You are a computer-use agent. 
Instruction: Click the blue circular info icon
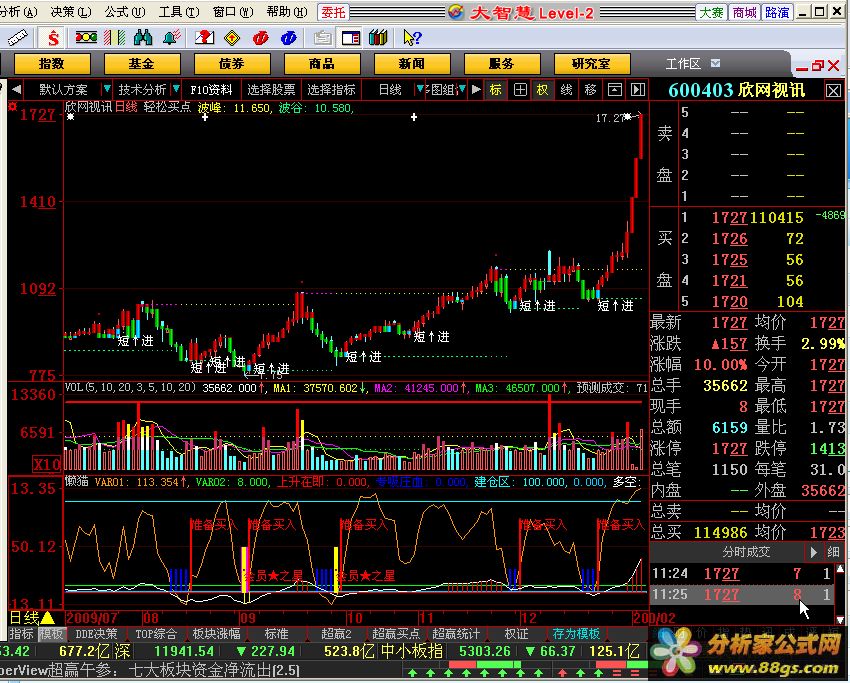tap(289, 37)
